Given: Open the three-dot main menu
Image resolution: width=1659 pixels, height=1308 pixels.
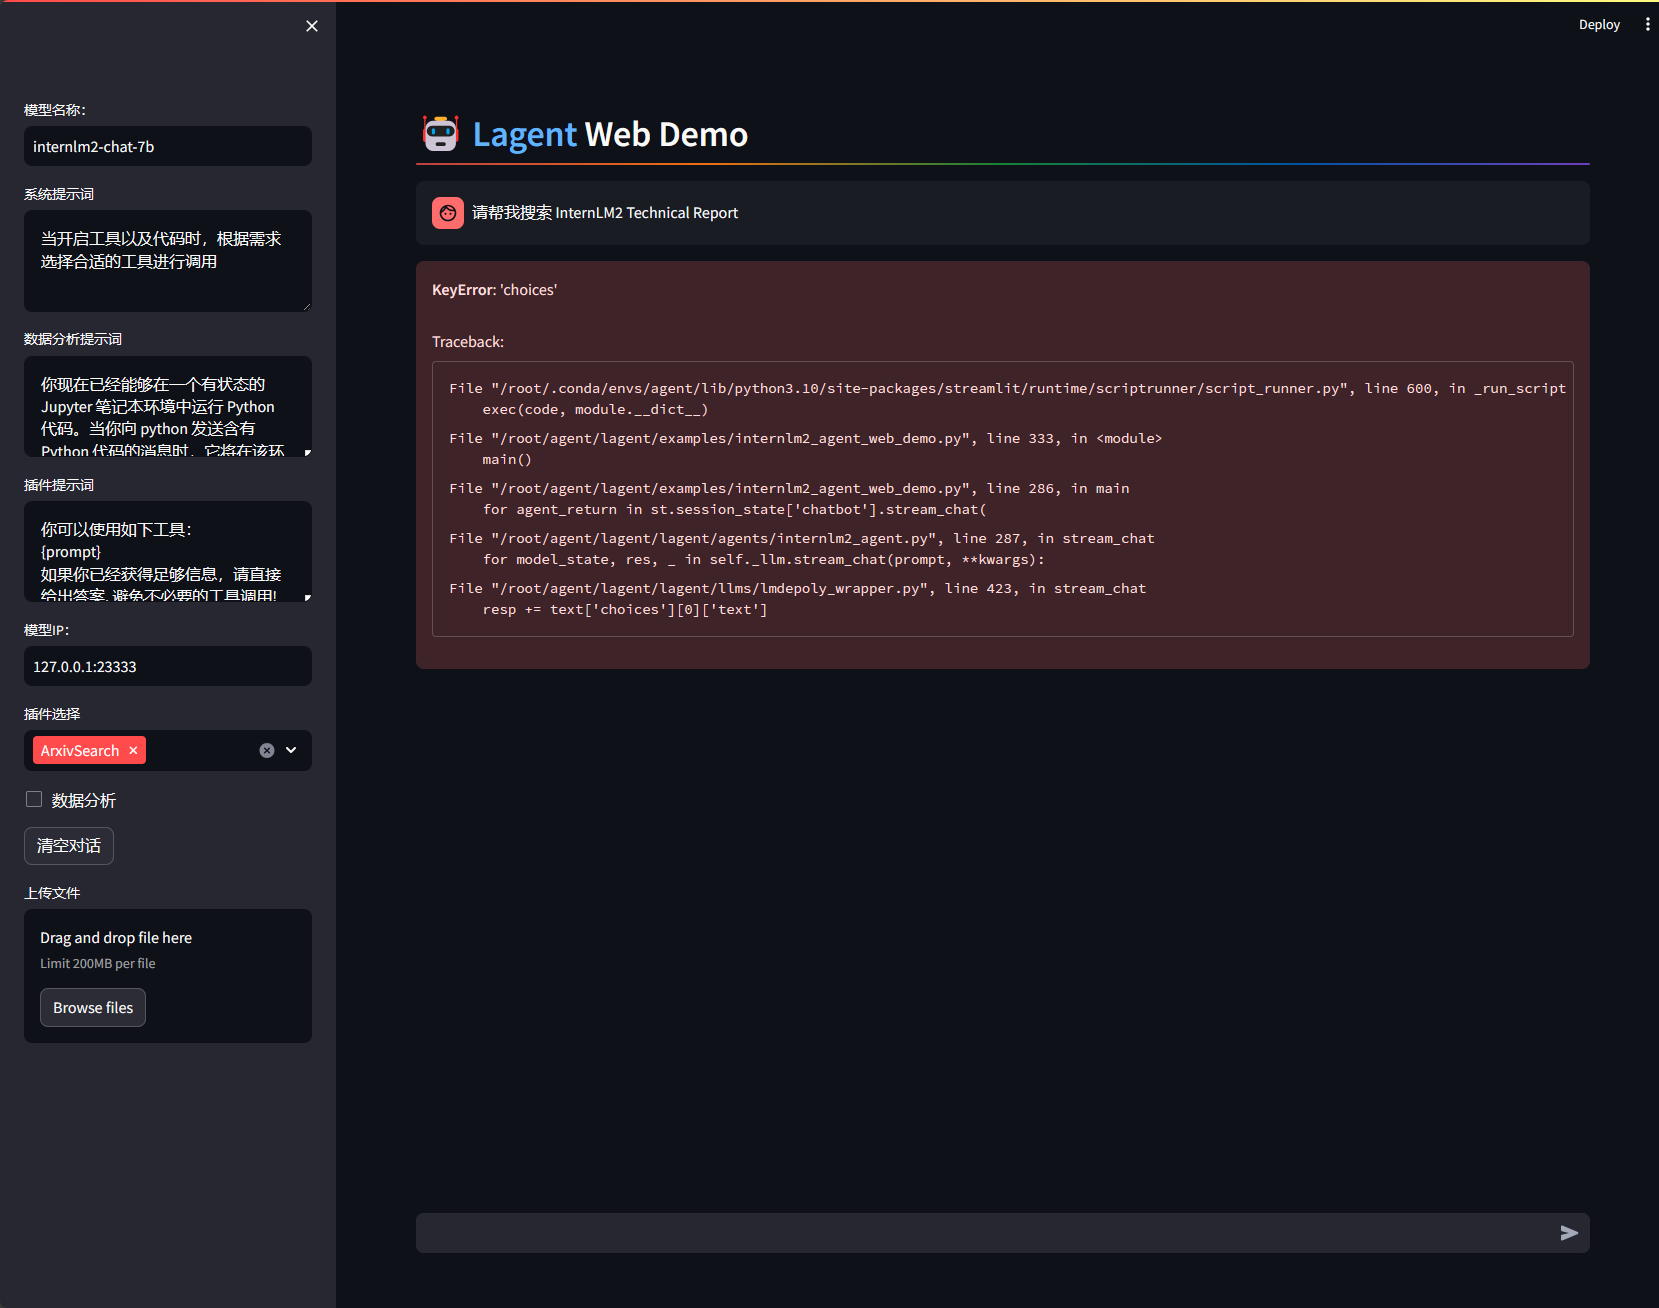Looking at the screenshot, I should 1647,24.
